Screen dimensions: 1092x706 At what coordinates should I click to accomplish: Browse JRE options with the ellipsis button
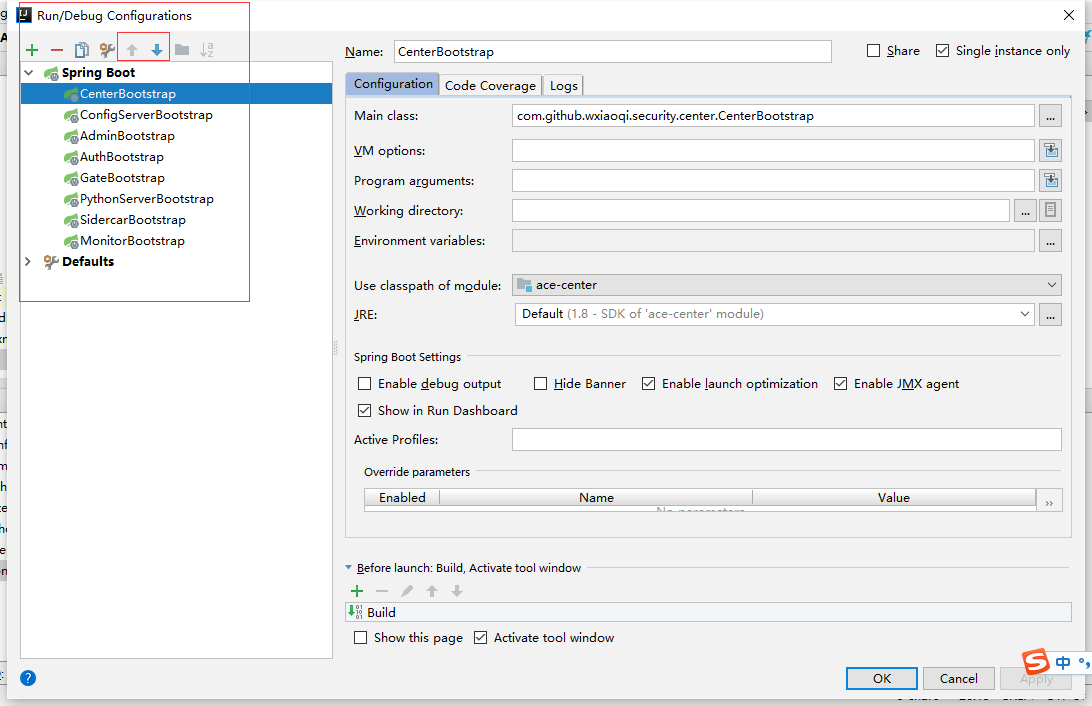pyautogui.click(x=1050, y=315)
